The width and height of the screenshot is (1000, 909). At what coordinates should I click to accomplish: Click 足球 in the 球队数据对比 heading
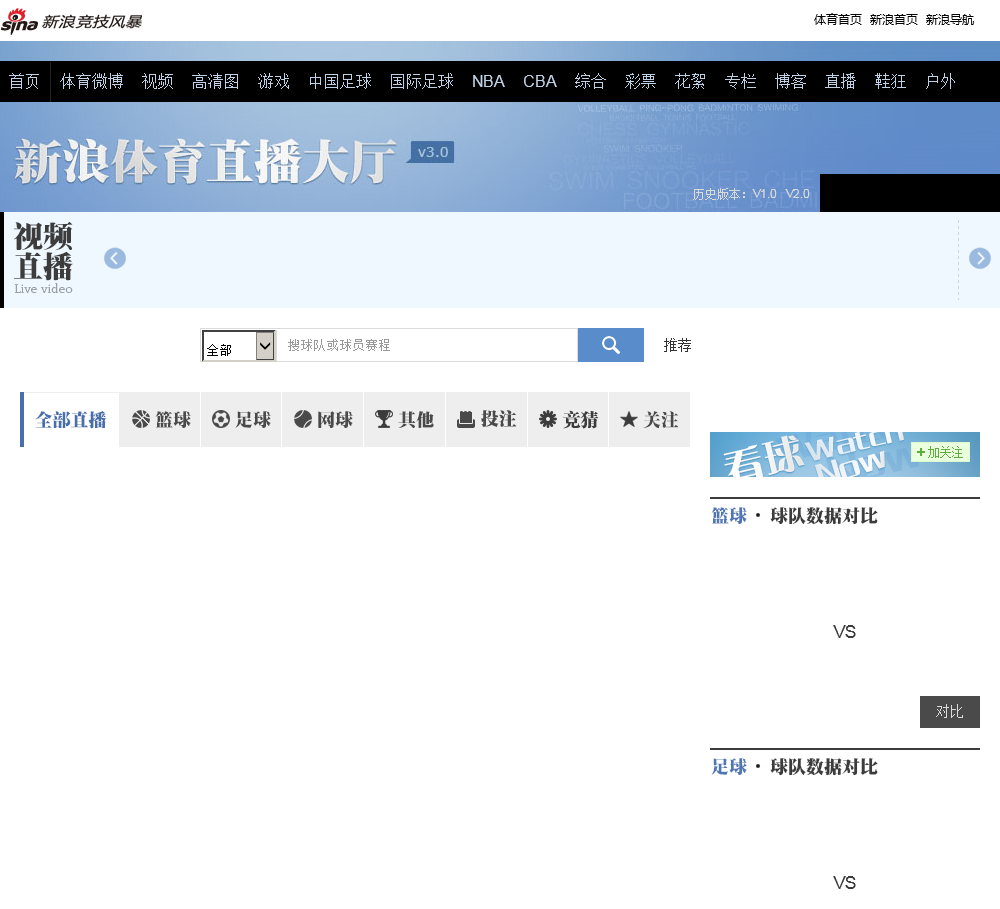tap(729, 767)
